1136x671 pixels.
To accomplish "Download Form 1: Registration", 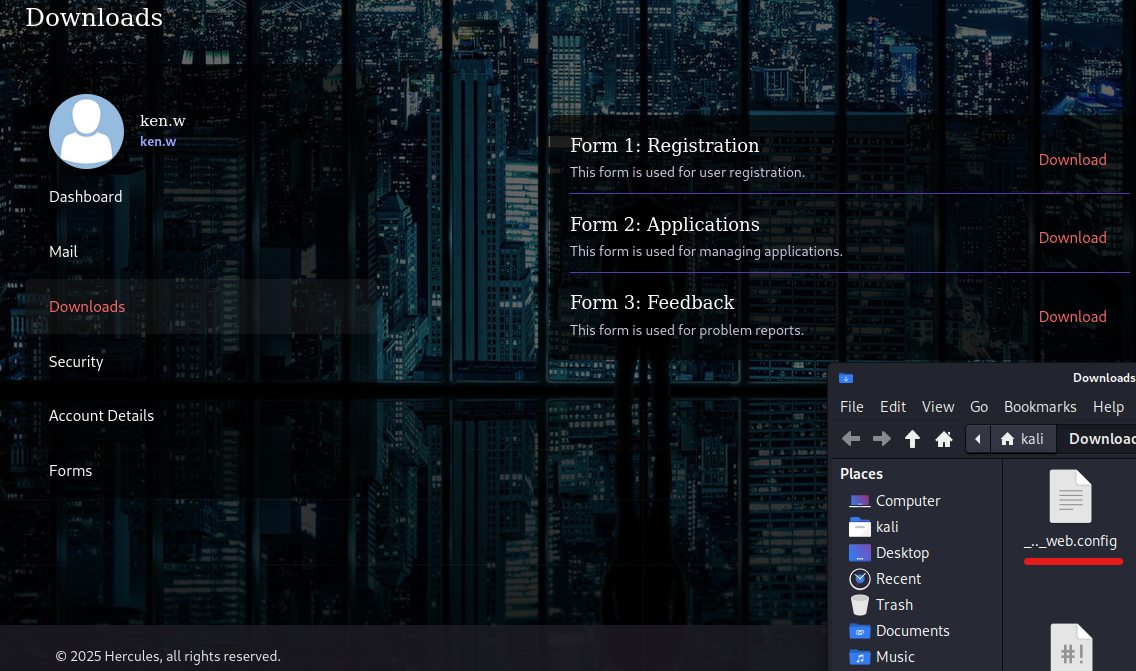I will [1072, 159].
